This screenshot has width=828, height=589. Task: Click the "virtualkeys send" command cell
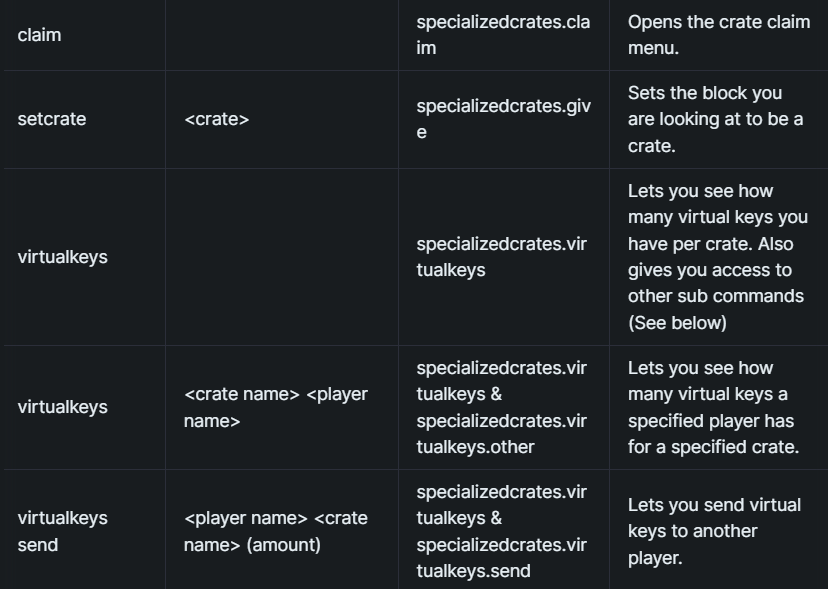(62, 531)
